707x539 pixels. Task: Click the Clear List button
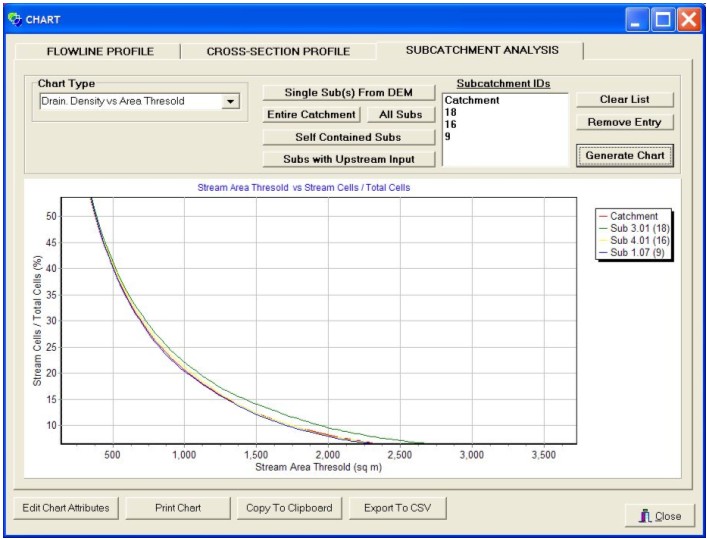click(x=625, y=100)
